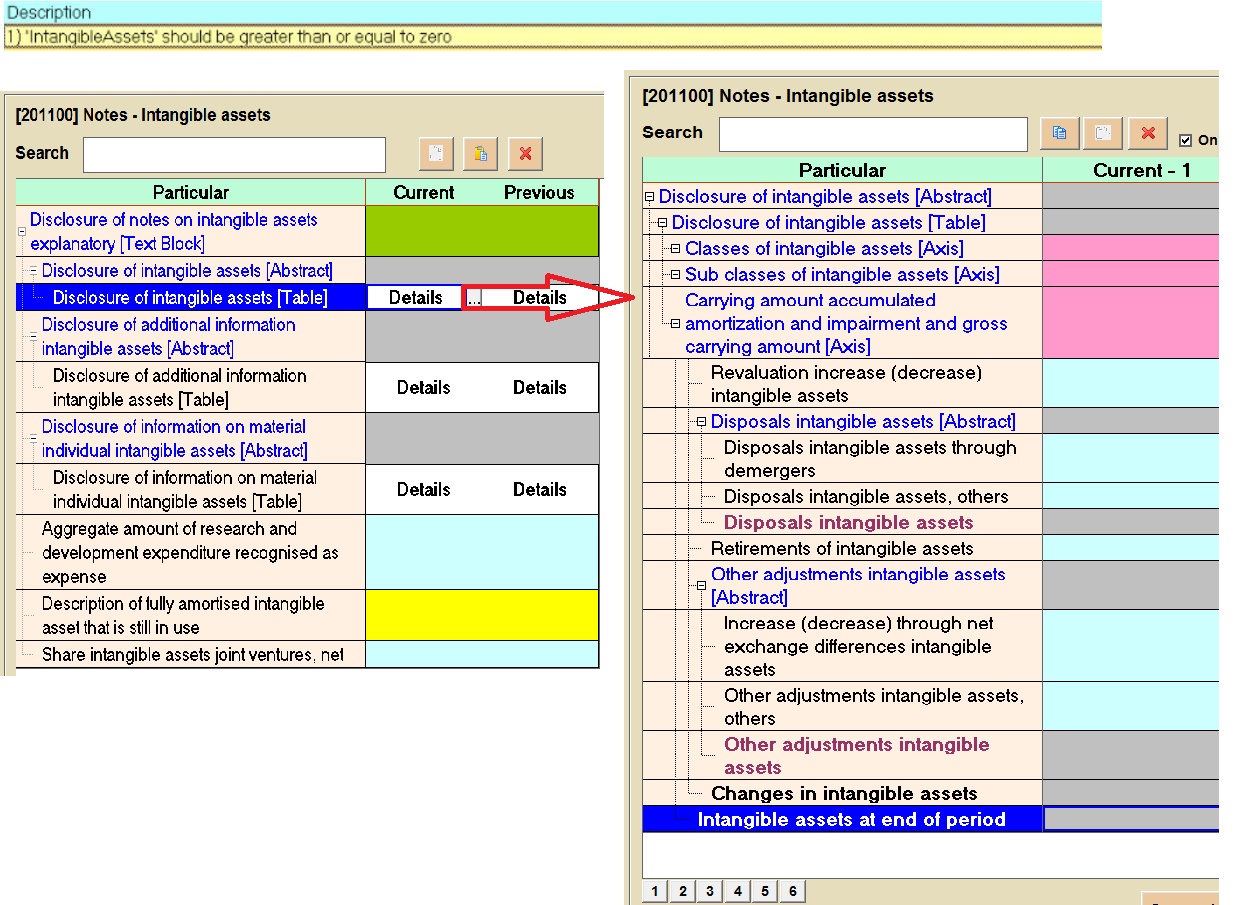Click the paste icon in the right panel
This screenshot has height=905, width=1255.
coord(1104,133)
